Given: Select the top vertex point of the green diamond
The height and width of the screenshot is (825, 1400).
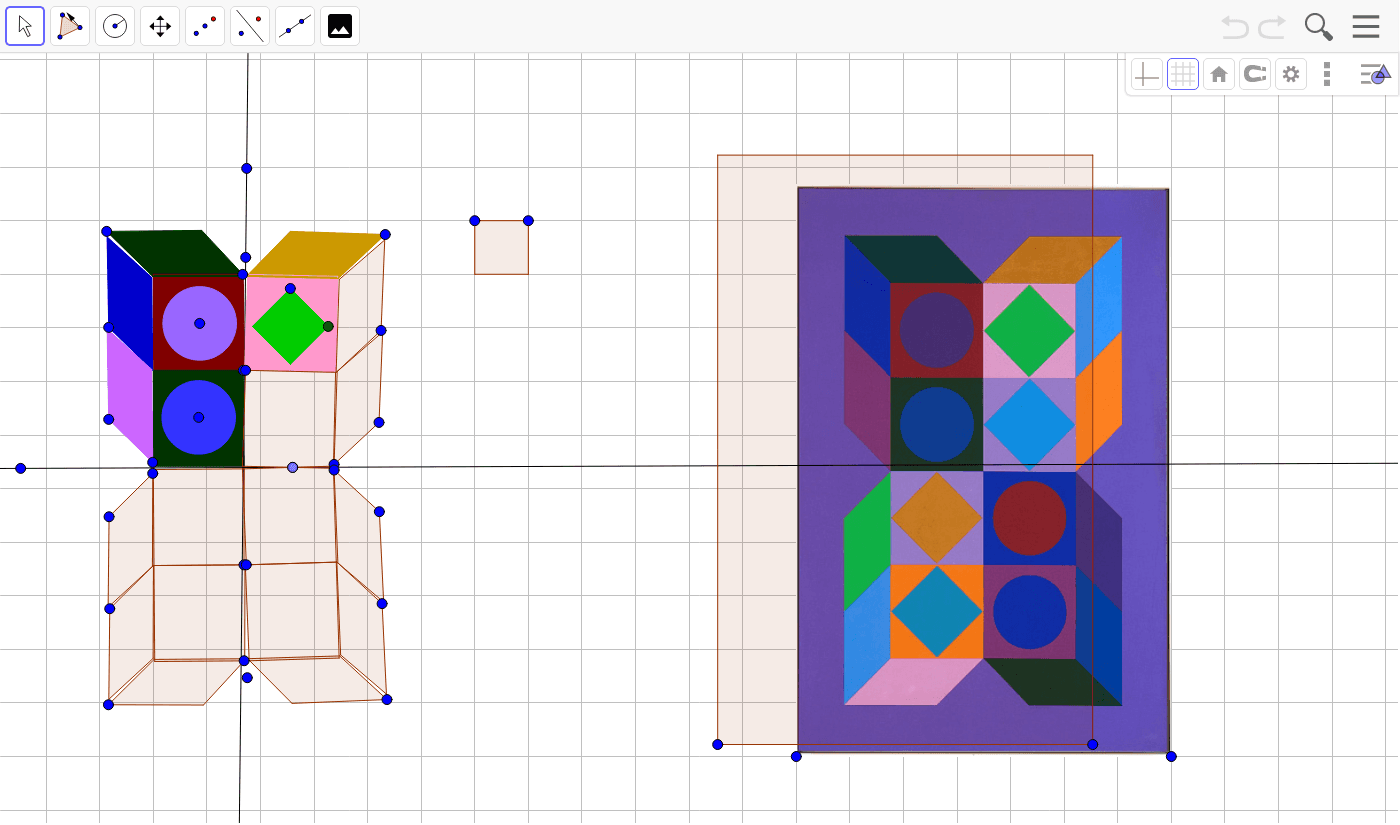Looking at the screenshot, I should [290, 288].
